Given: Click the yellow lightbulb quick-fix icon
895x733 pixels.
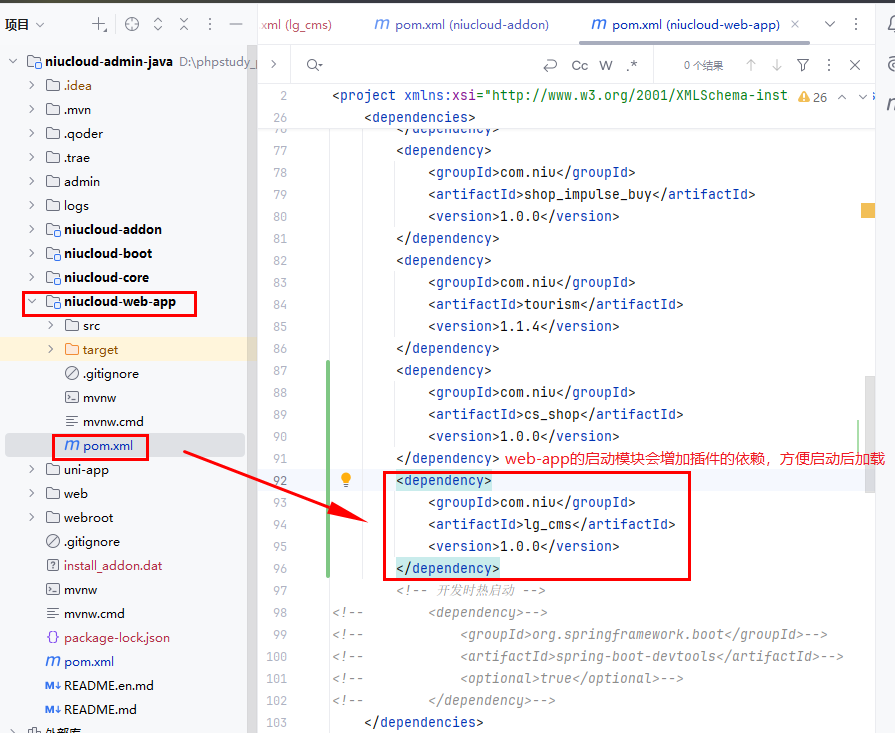Looking at the screenshot, I should tap(346, 480).
